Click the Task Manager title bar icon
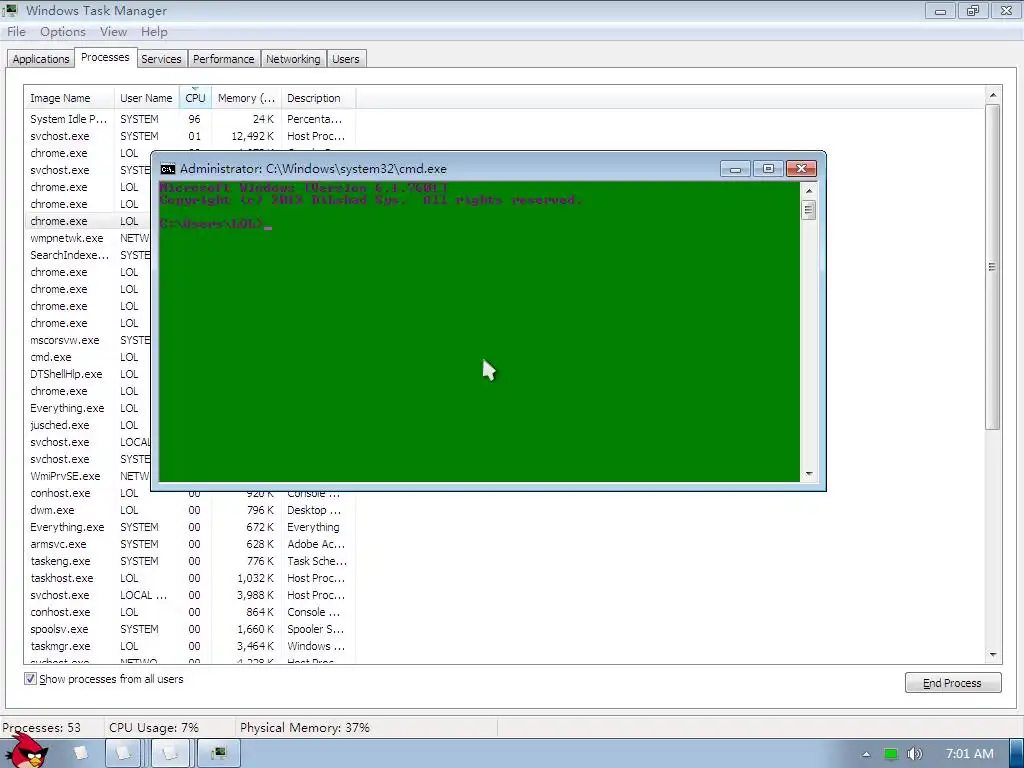 (10, 10)
